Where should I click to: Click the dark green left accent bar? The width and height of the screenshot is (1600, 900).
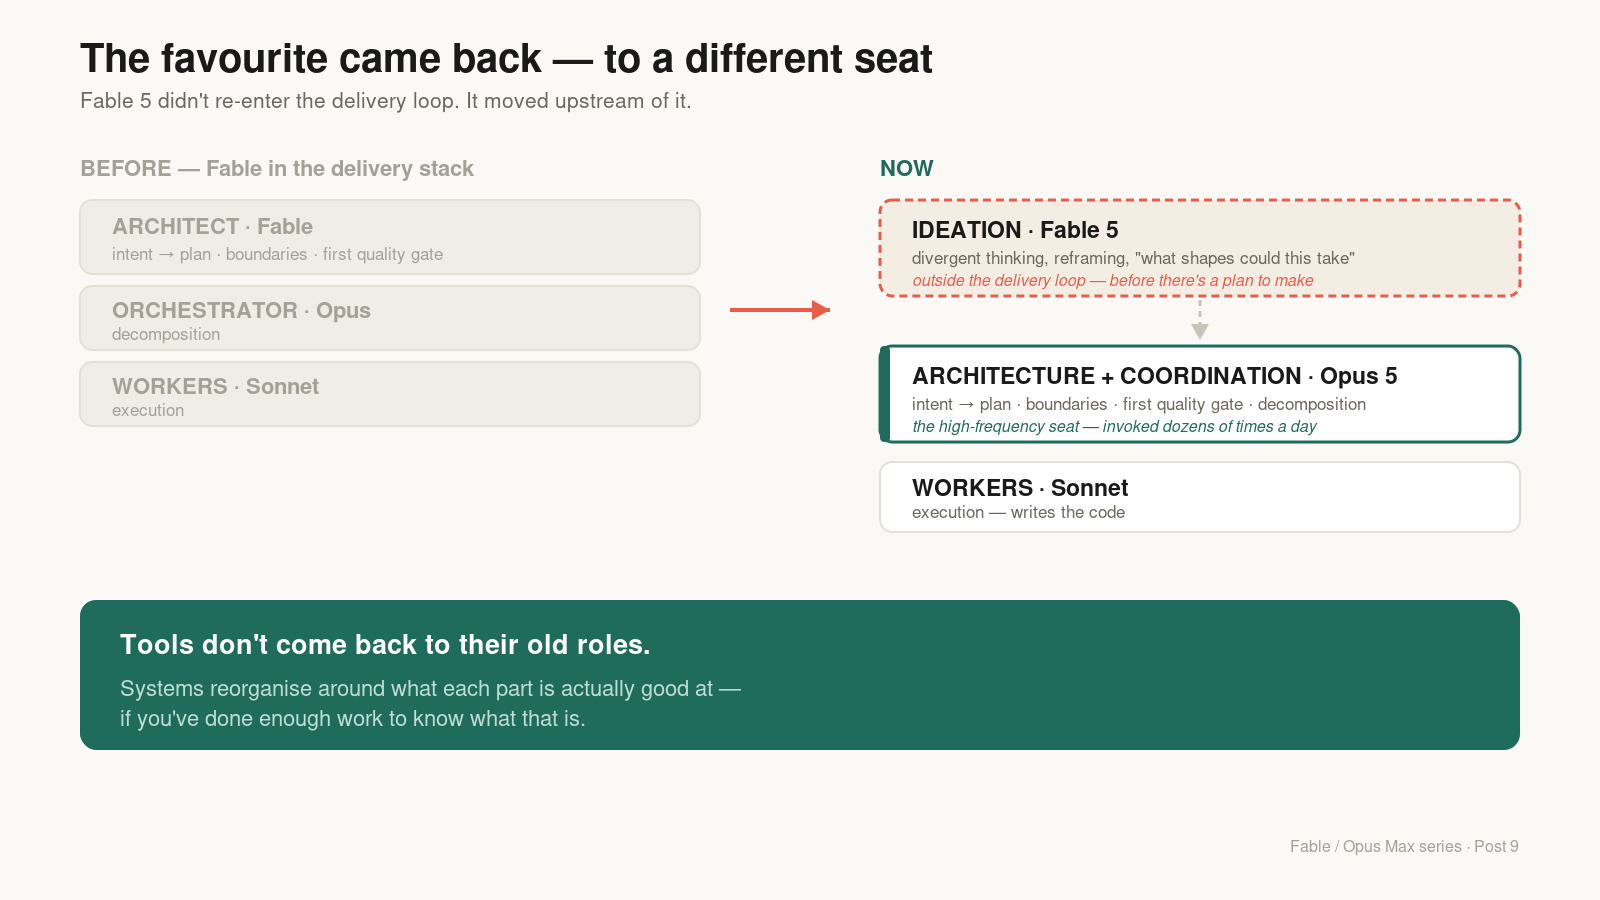click(884, 394)
